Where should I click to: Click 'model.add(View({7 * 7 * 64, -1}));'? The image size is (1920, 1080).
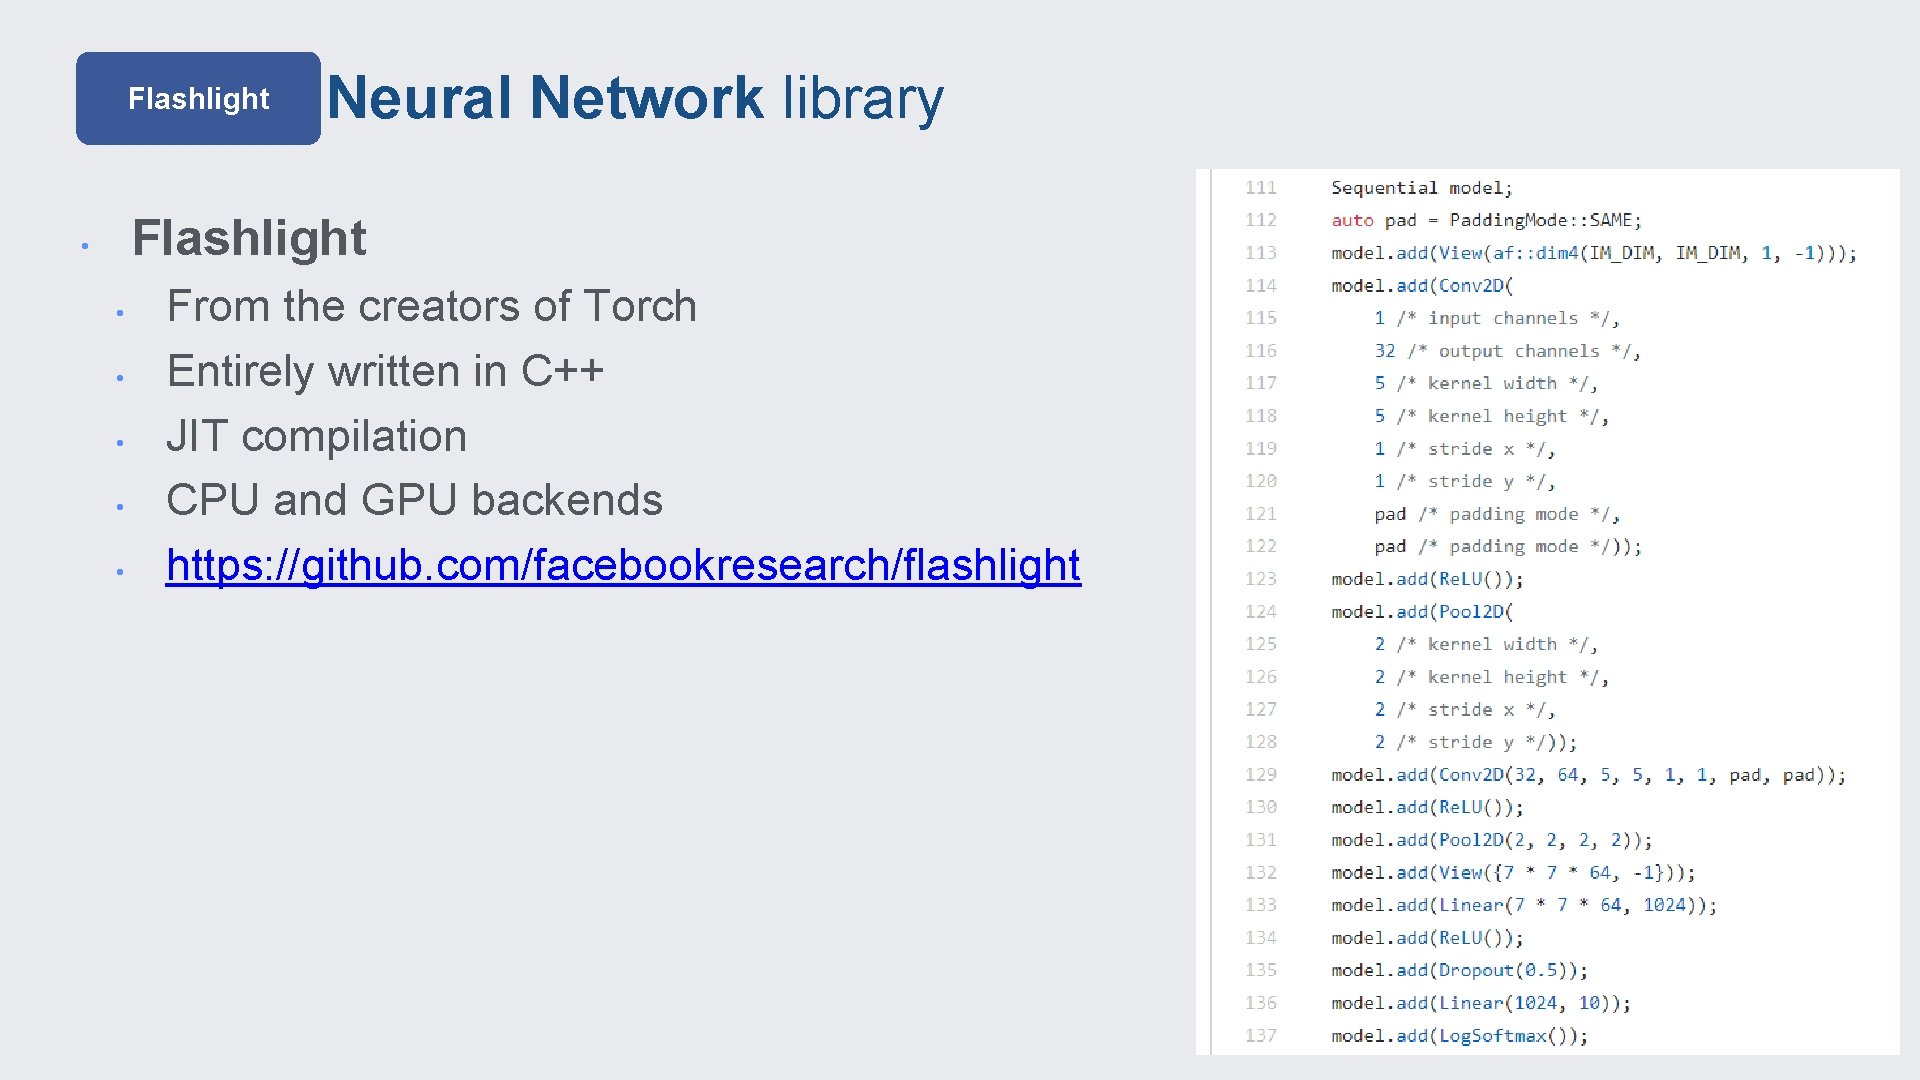tap(1513, 873)
